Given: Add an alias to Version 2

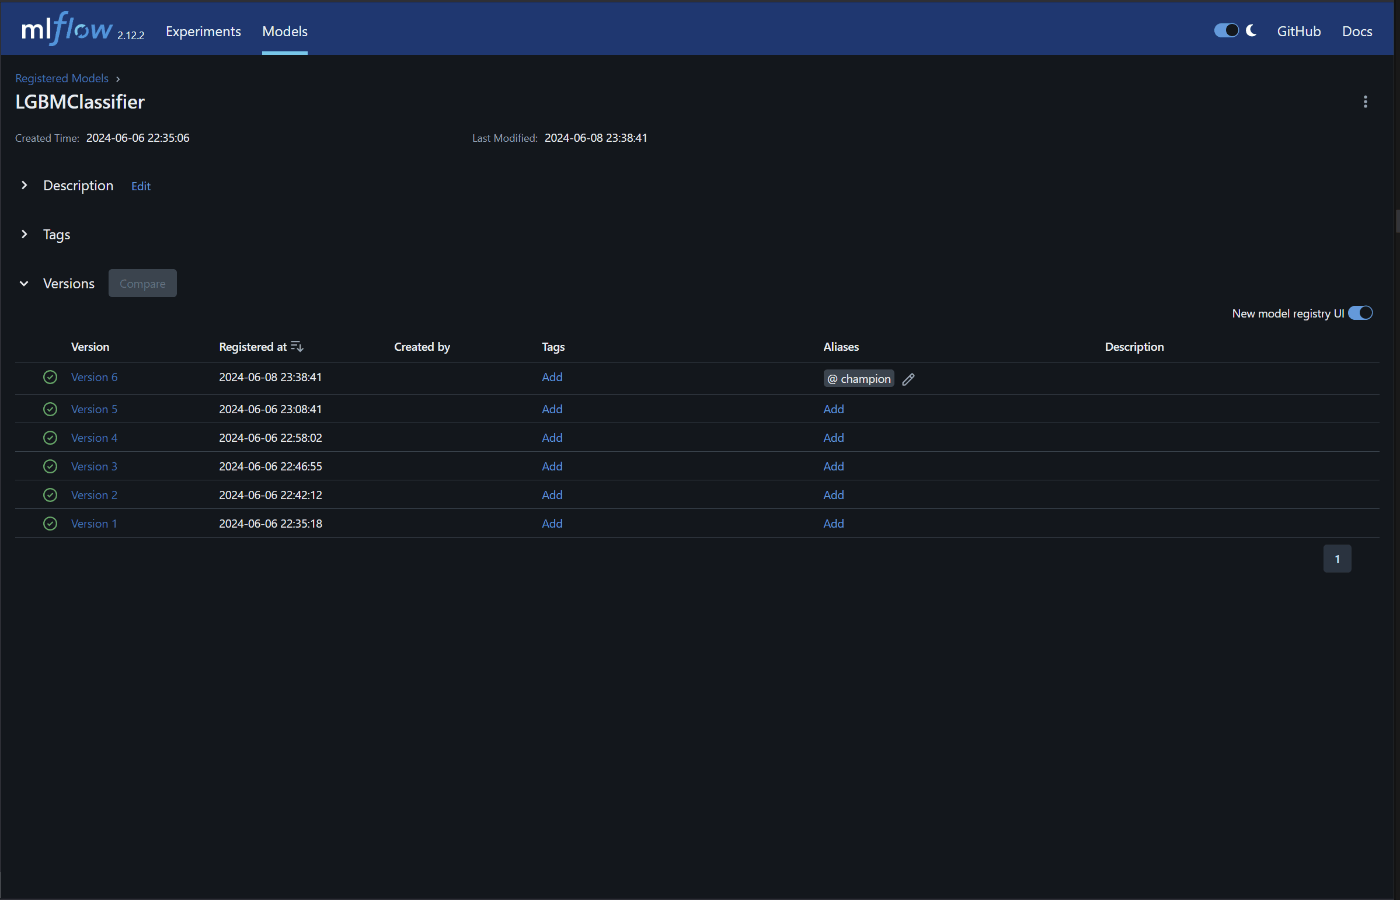Looking at the screenshot, I should (834, 495).
